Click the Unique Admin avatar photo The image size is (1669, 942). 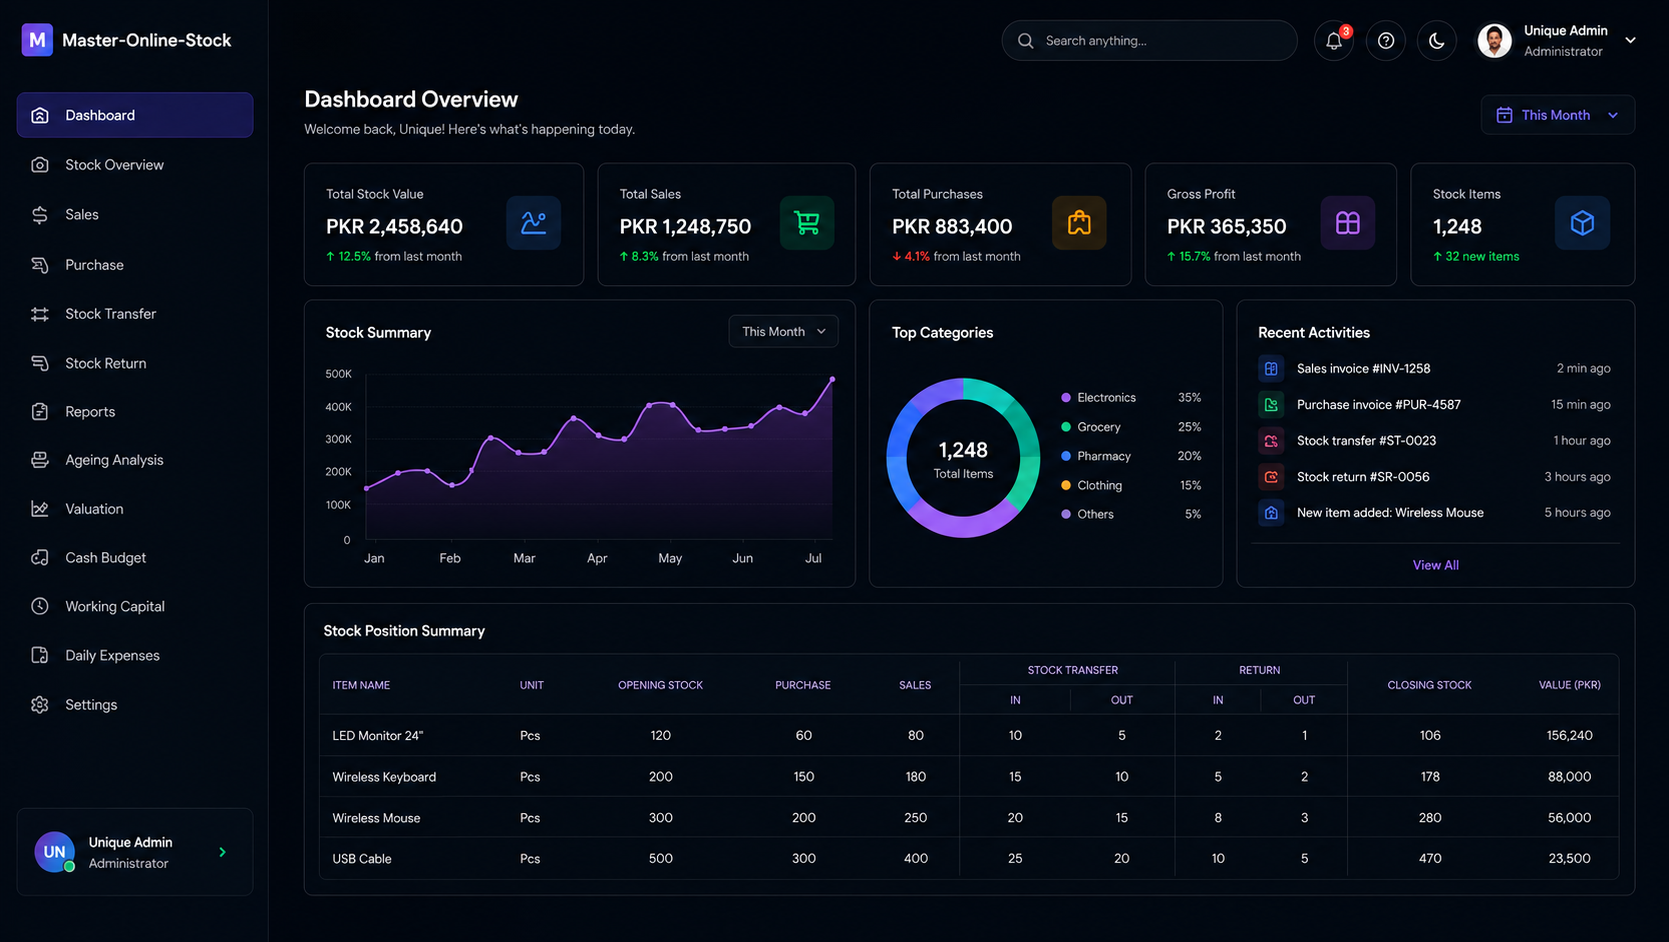[1495, 40]
